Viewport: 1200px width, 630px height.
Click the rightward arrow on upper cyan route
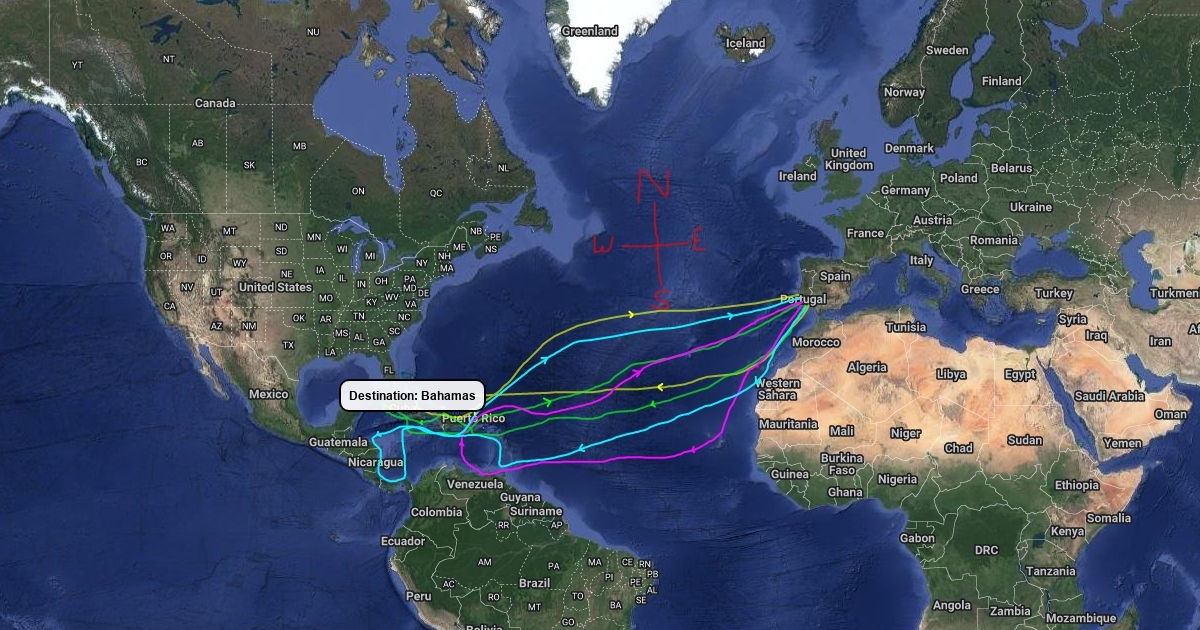coord(730,316)
